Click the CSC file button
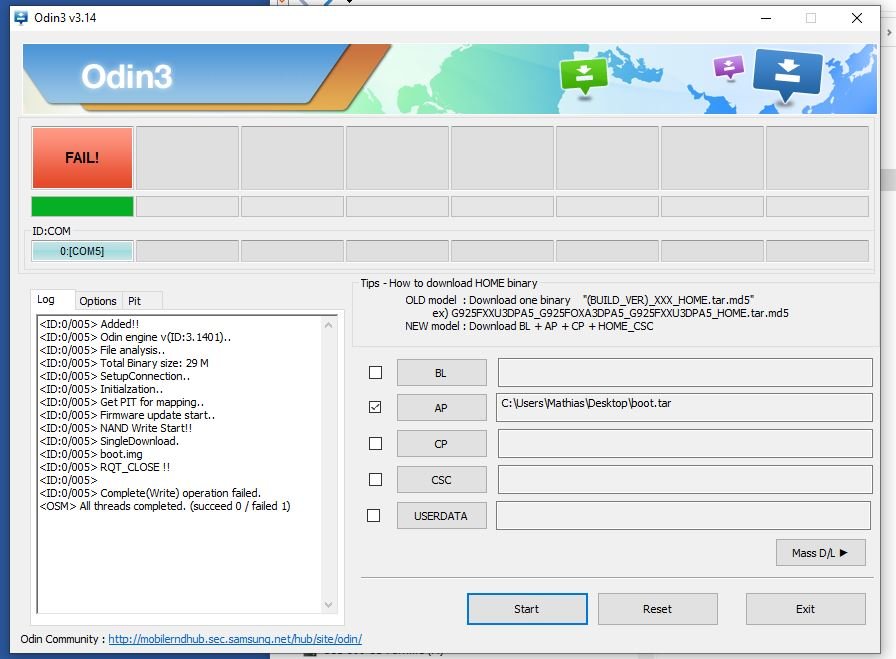This screenshot has height=659, width=896. pos(442,480)
